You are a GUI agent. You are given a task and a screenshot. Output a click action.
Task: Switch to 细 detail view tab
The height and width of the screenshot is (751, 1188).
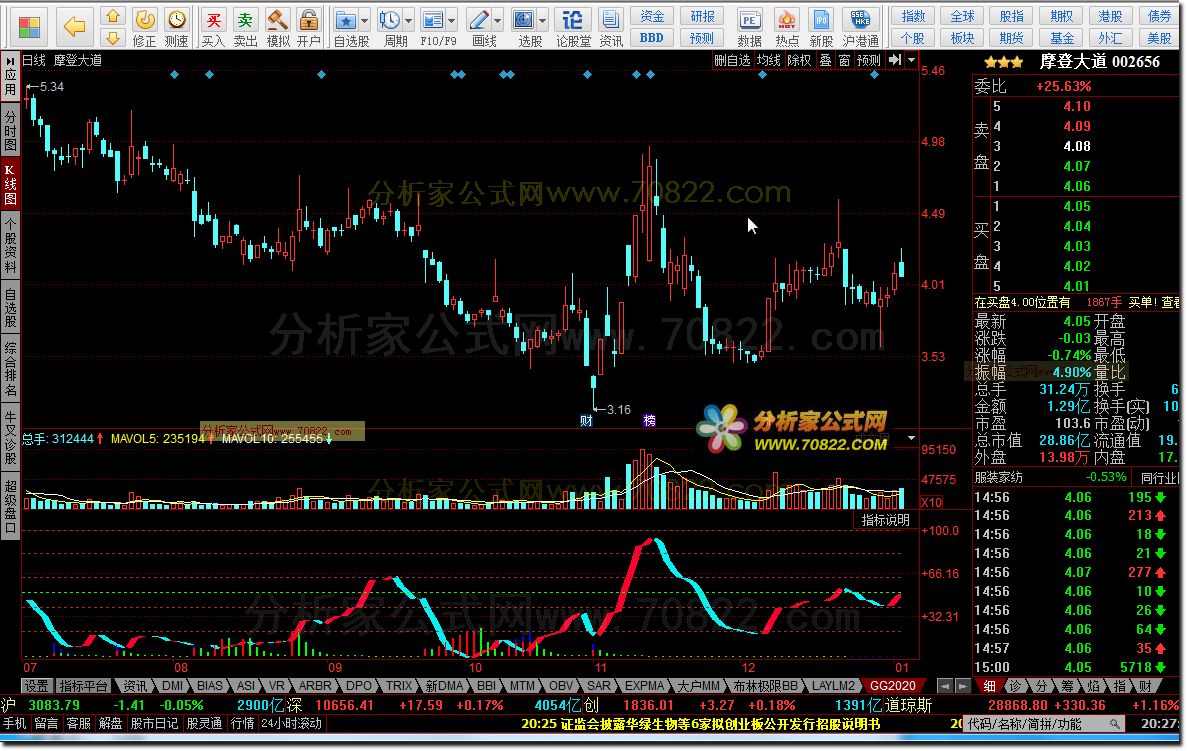coord(989,686)
